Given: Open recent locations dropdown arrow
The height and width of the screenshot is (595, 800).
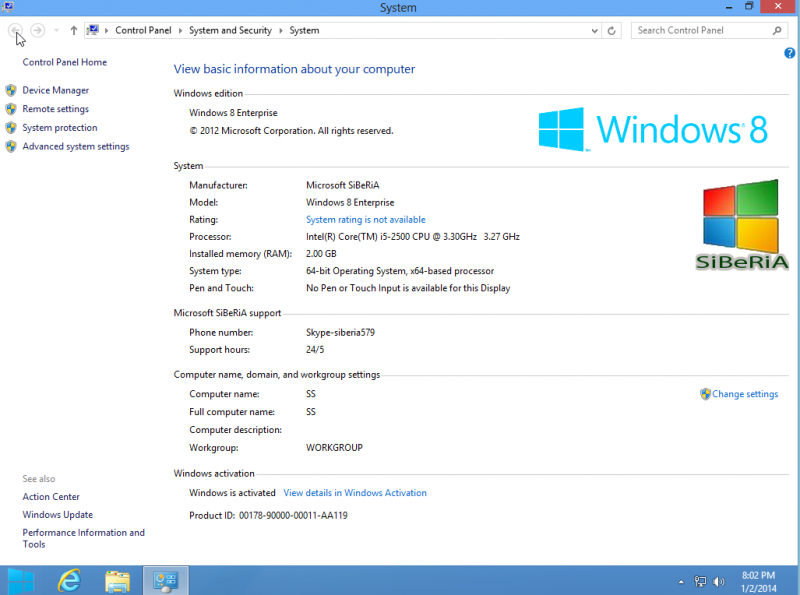Looking at the screenshot, I should (56, 31).
